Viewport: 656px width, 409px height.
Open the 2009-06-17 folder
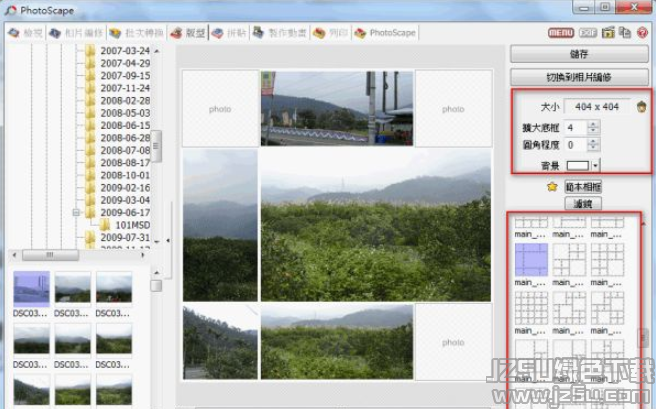coord(124,212)
